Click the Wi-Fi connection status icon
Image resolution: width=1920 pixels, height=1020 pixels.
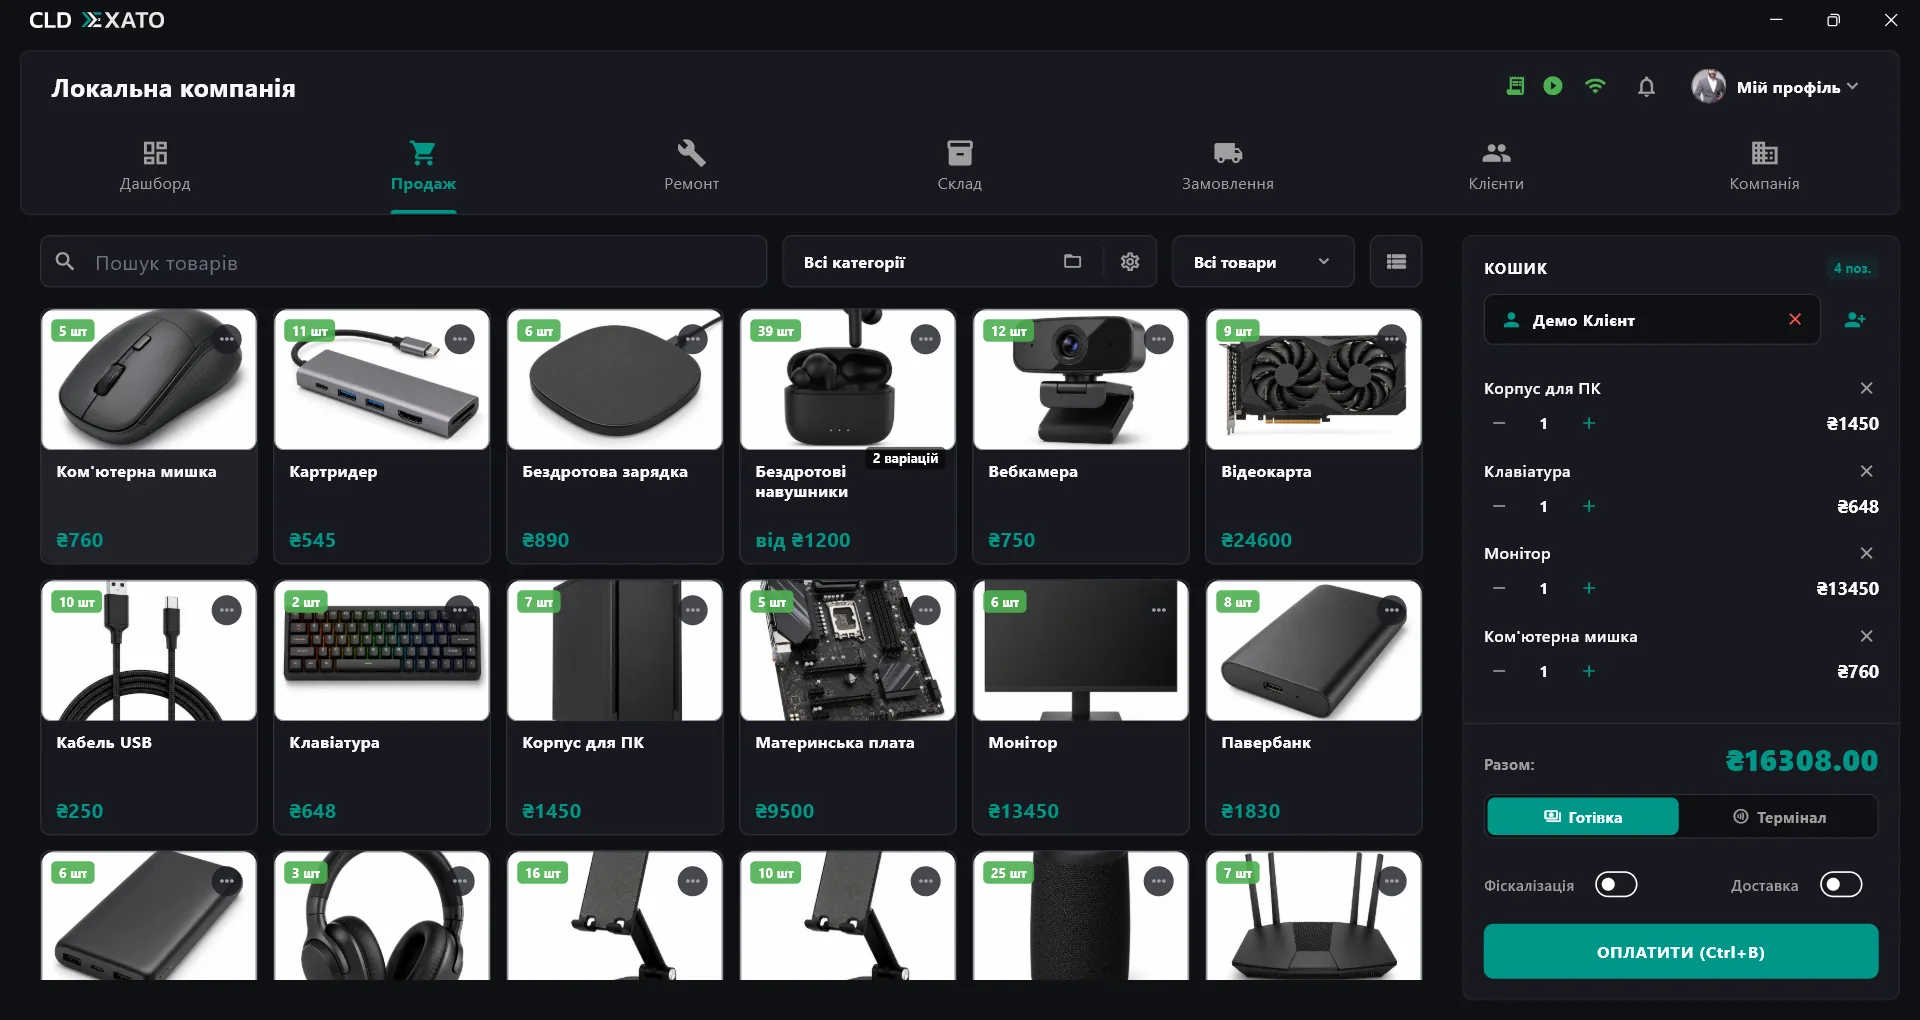pos(1596,86)
